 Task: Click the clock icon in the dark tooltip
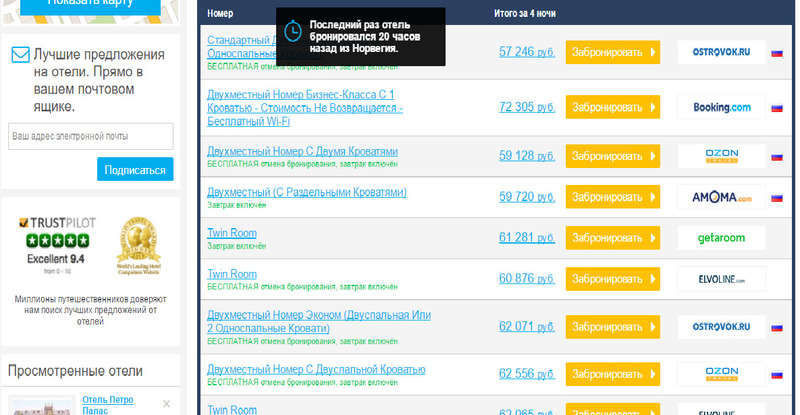293,32
